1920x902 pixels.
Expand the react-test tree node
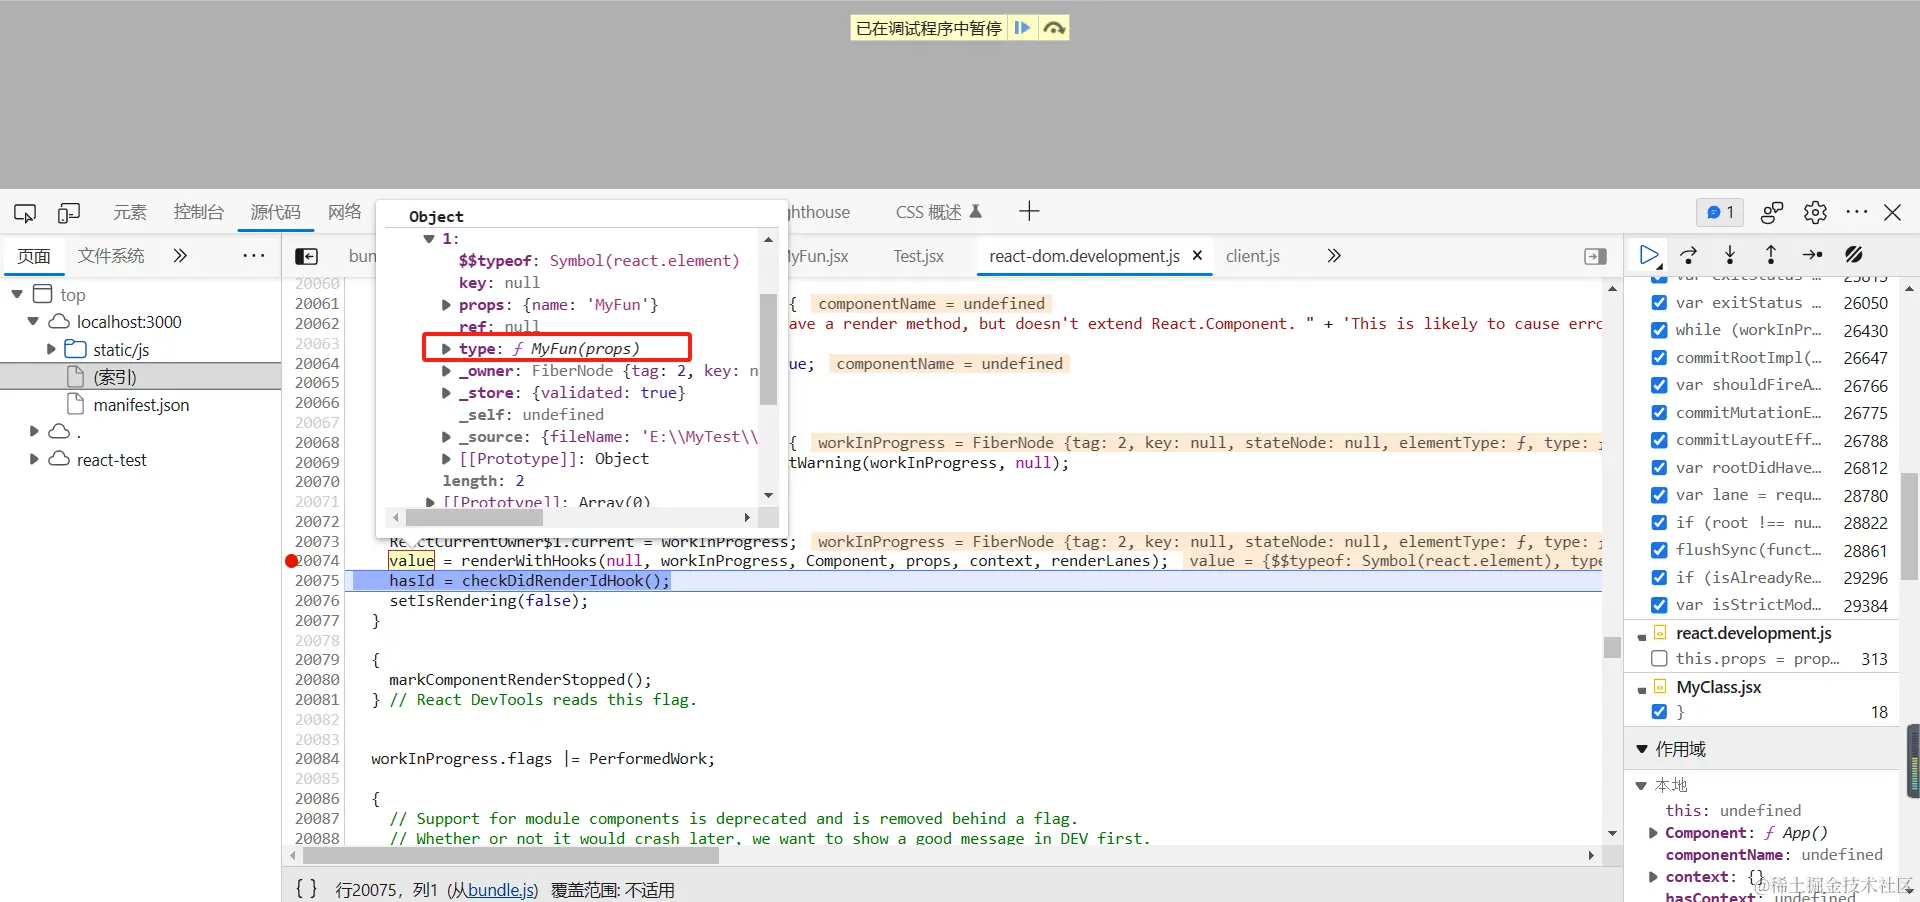[34, 459]
